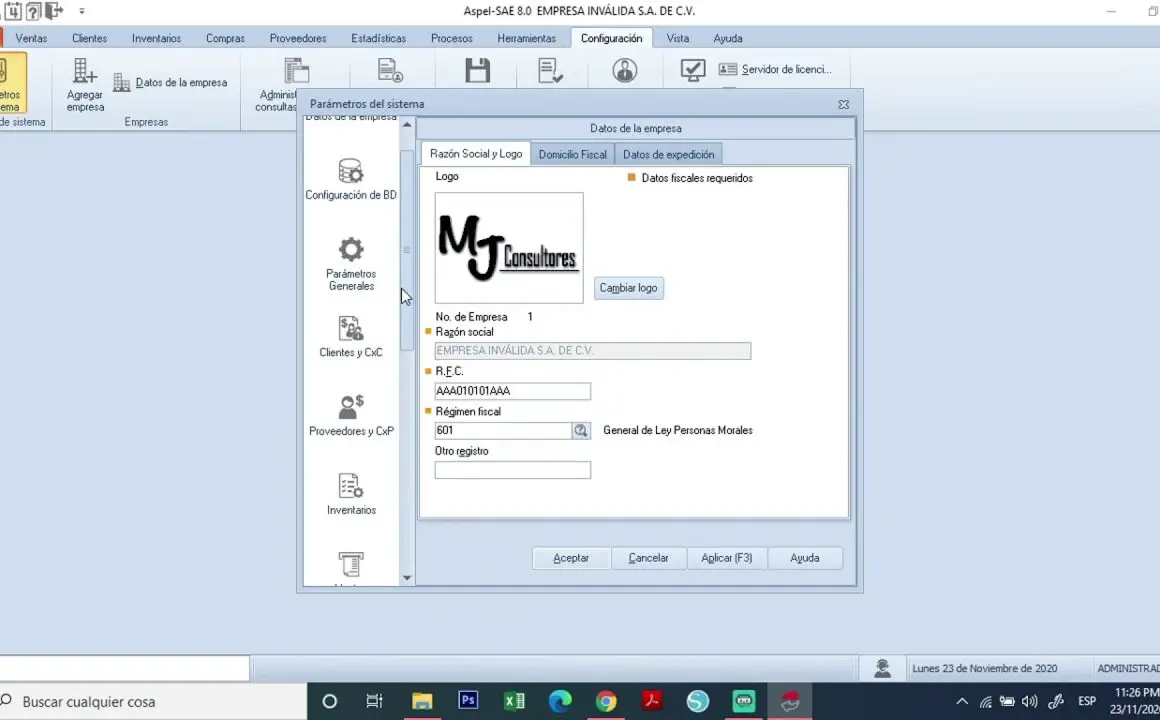This screenshot has height=720, width=1160.
Task: Open Excel from taskbar
Action: 513,701
